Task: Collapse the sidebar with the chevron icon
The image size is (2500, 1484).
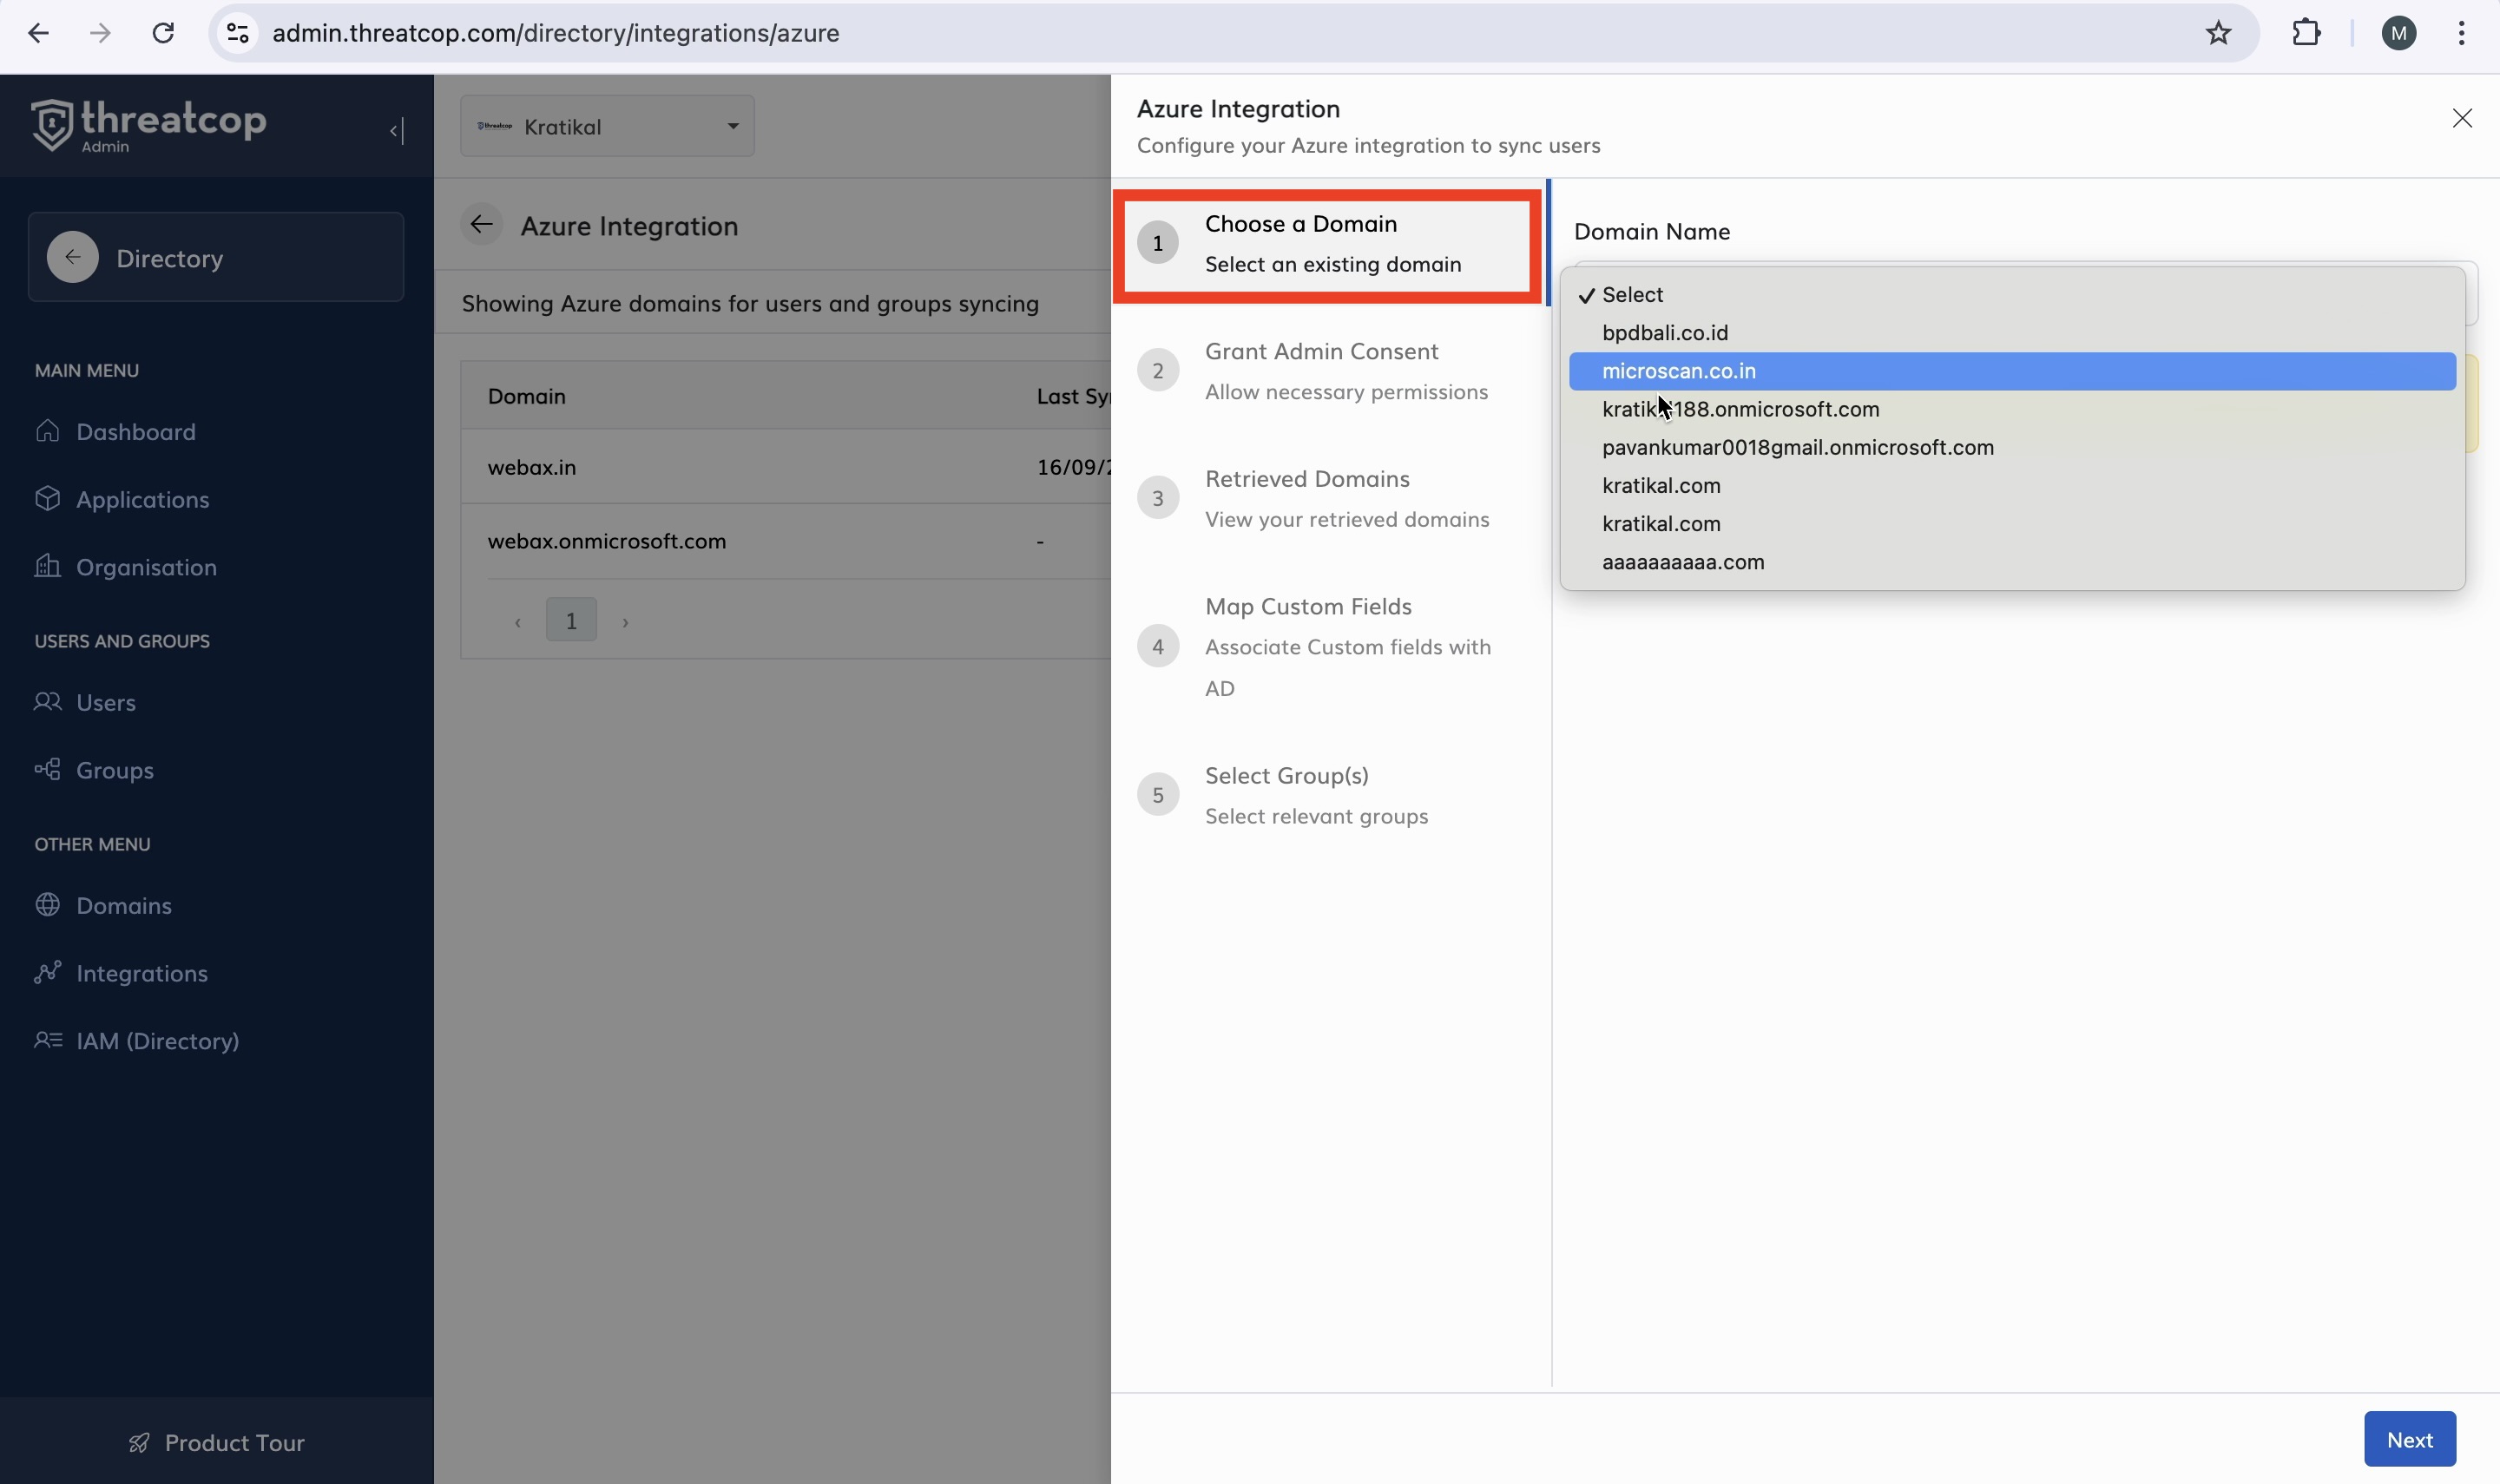Action: [x=397, y=131]
